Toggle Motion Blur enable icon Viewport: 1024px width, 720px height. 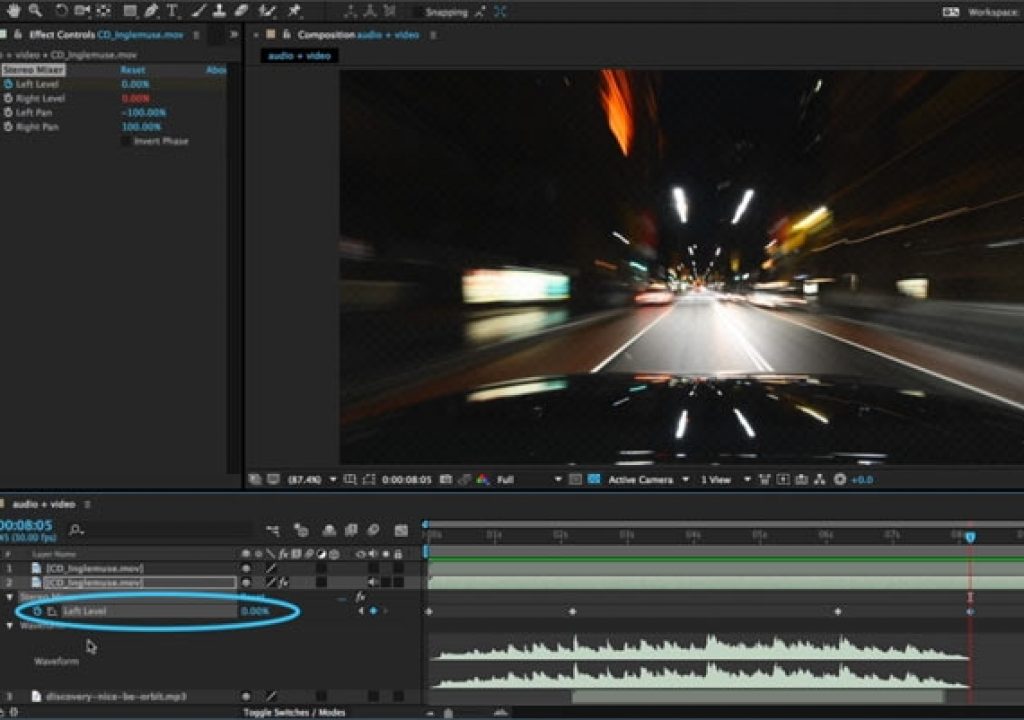click(374, 530)
